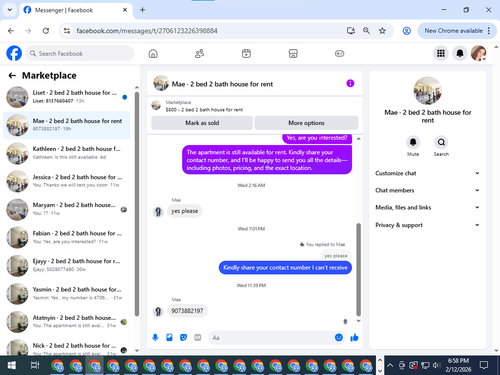Open Atatnyin conversation in list
Viewport: 500px width, 375px height.
[67, 322]
